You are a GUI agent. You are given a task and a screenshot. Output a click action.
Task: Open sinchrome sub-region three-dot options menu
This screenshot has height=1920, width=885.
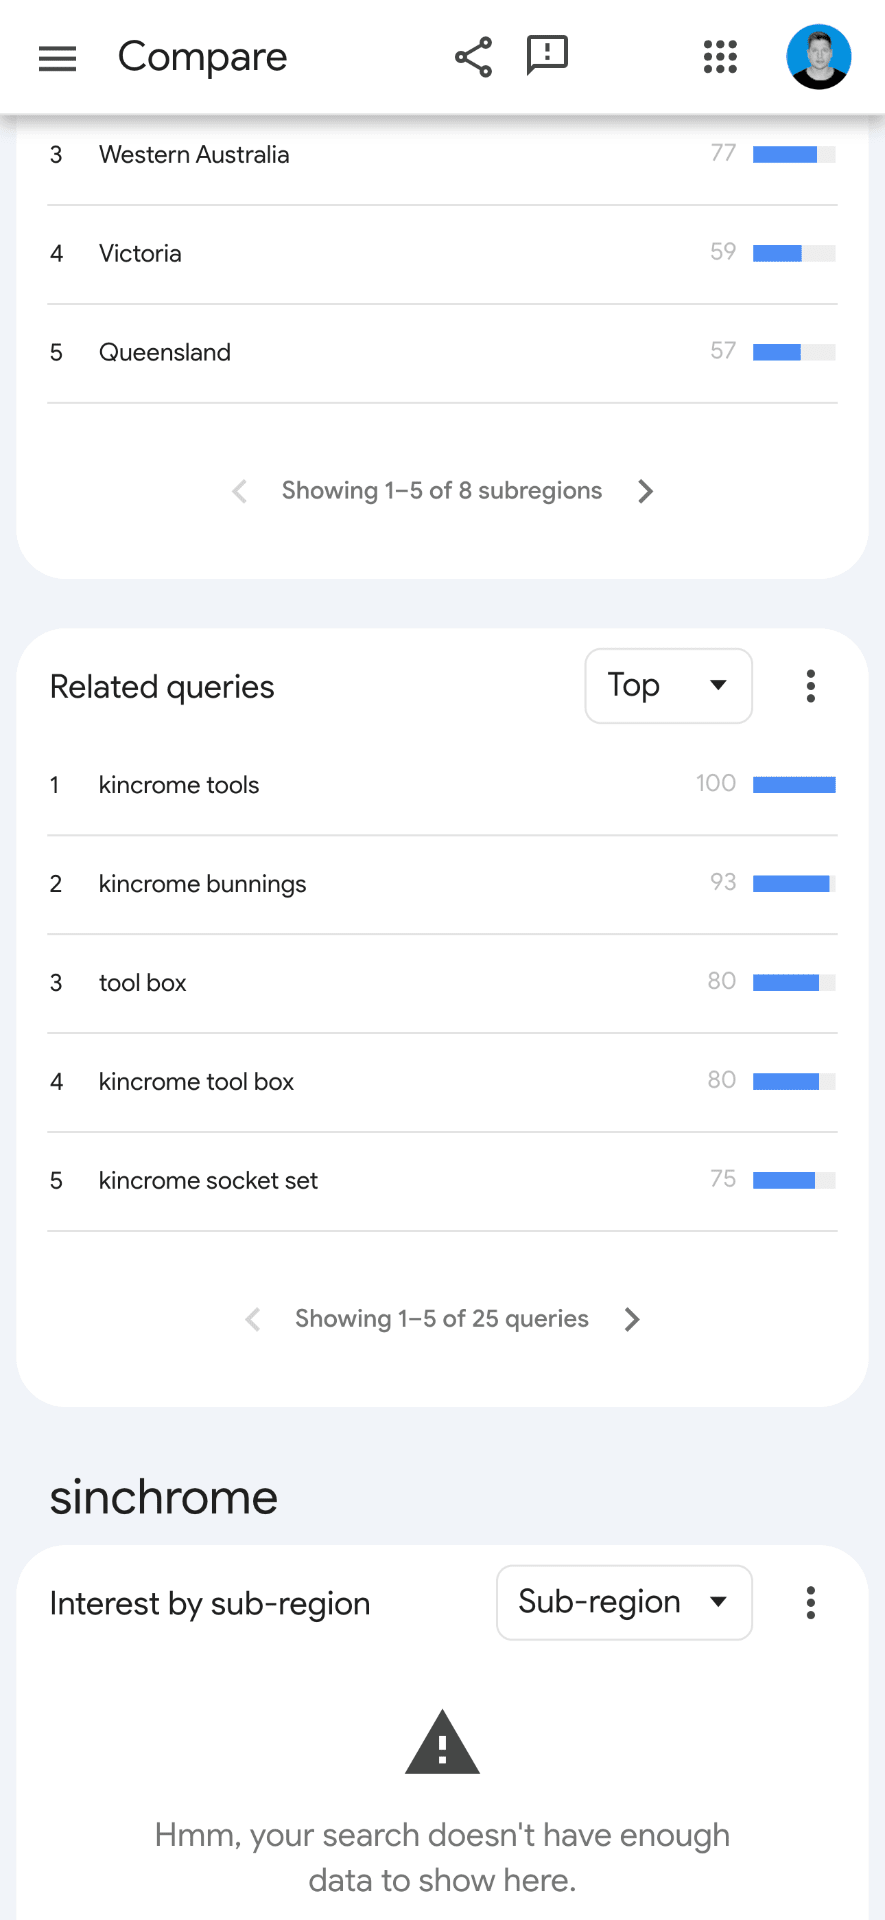(811, 1602)
